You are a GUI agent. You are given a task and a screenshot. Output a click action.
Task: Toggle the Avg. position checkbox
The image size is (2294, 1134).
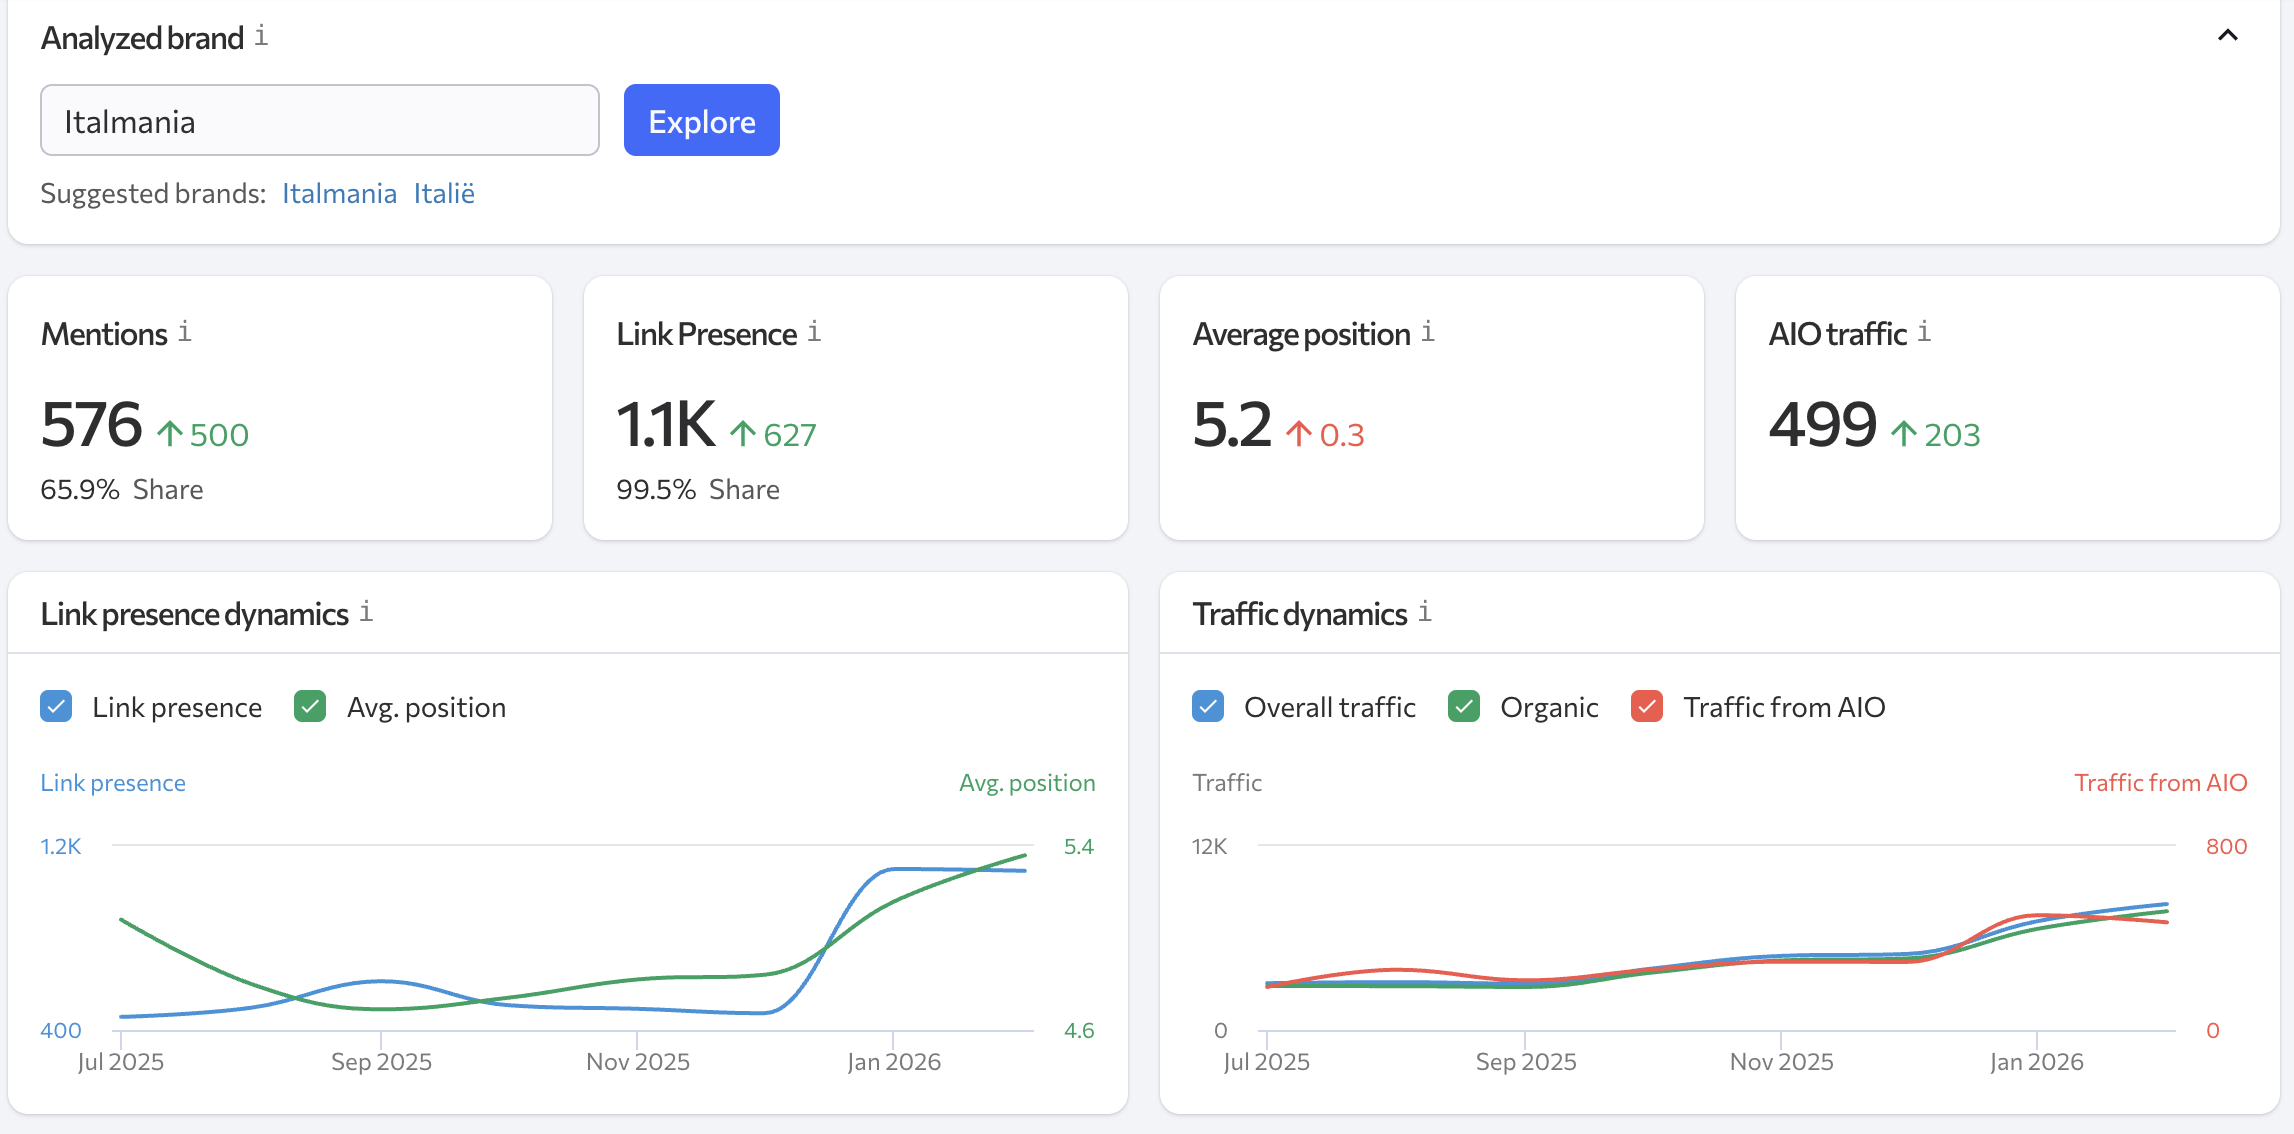pyautogui.click(x=310, y=707)
